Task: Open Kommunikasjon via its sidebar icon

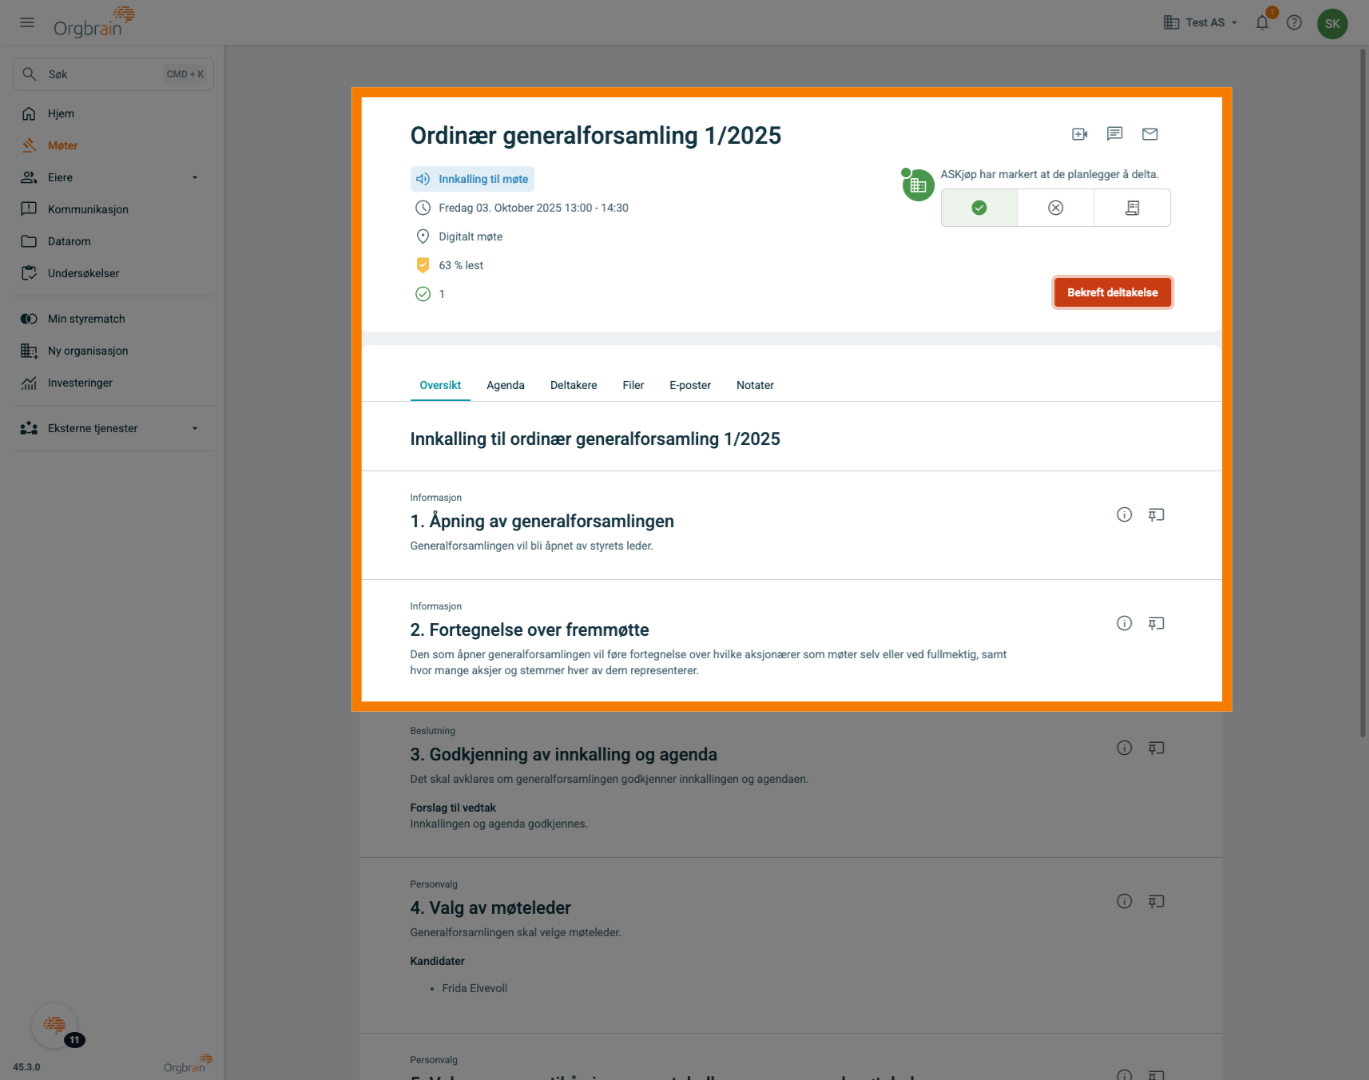Action: [29, 210]
